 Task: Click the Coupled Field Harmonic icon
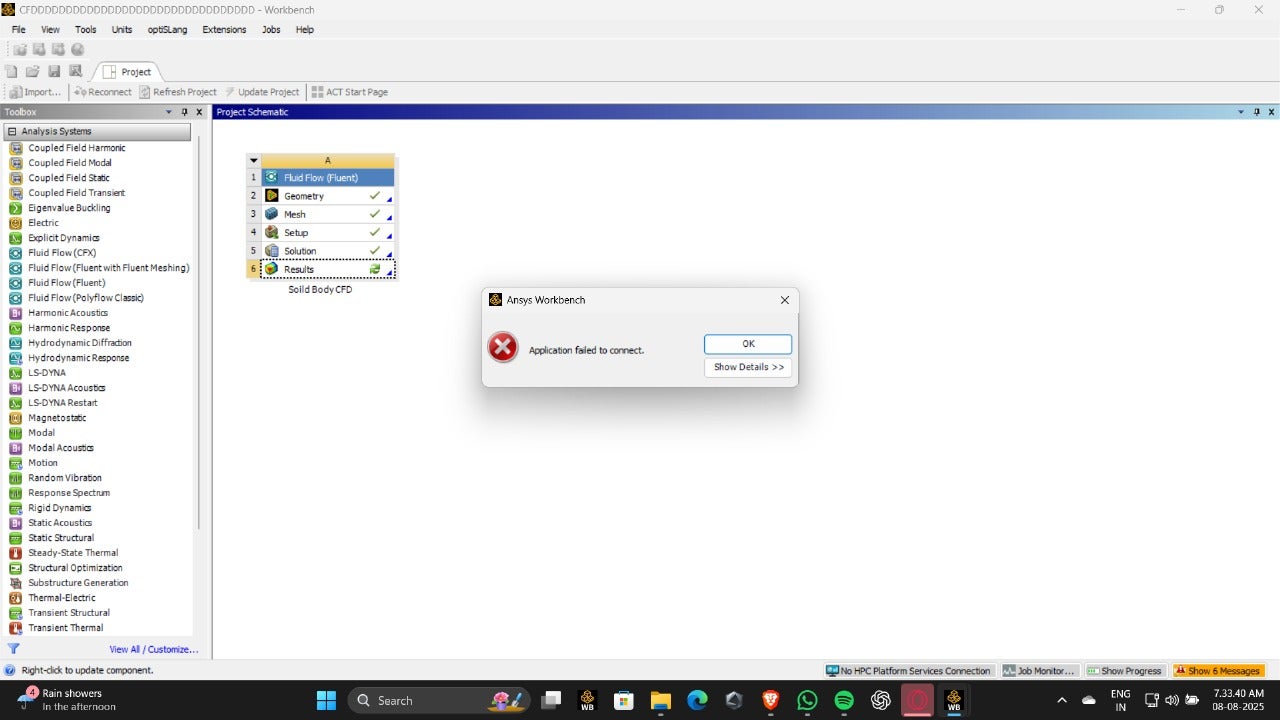coord(16,148)
